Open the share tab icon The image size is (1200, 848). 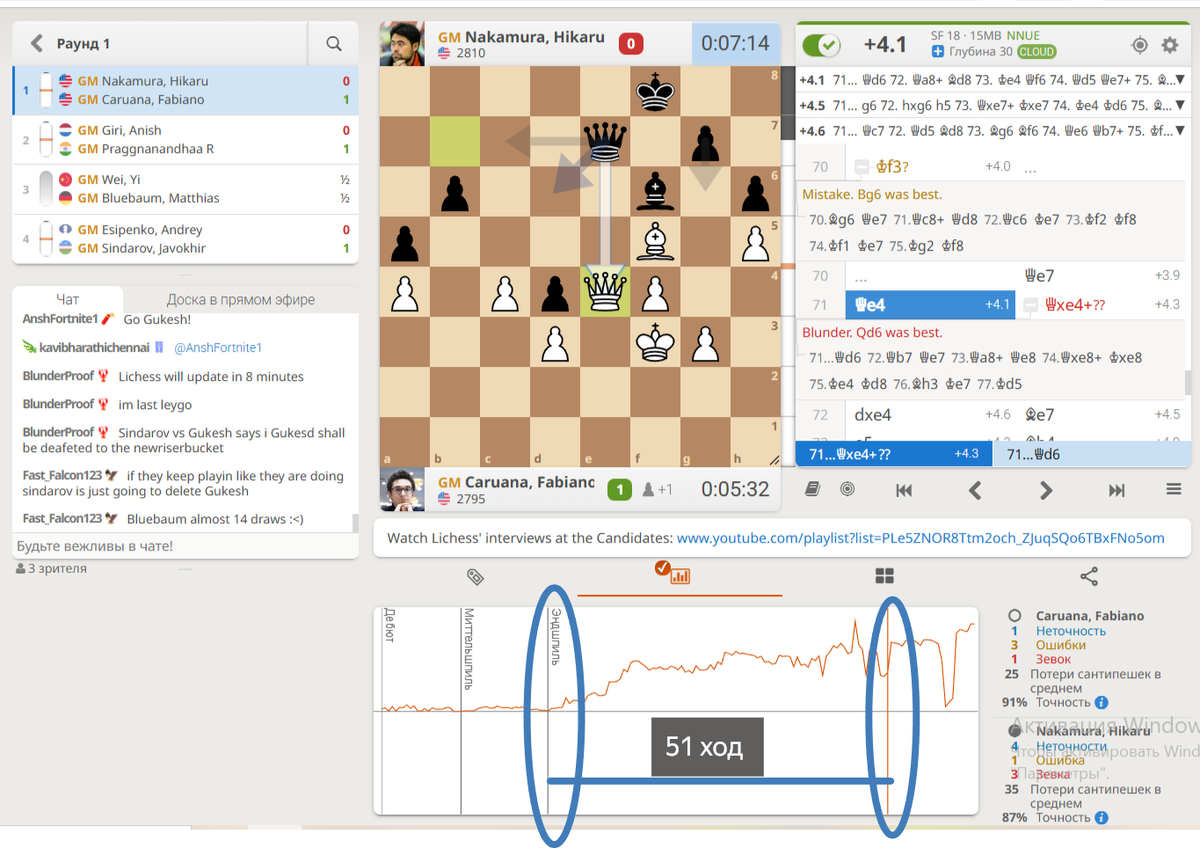(1089, 576)
